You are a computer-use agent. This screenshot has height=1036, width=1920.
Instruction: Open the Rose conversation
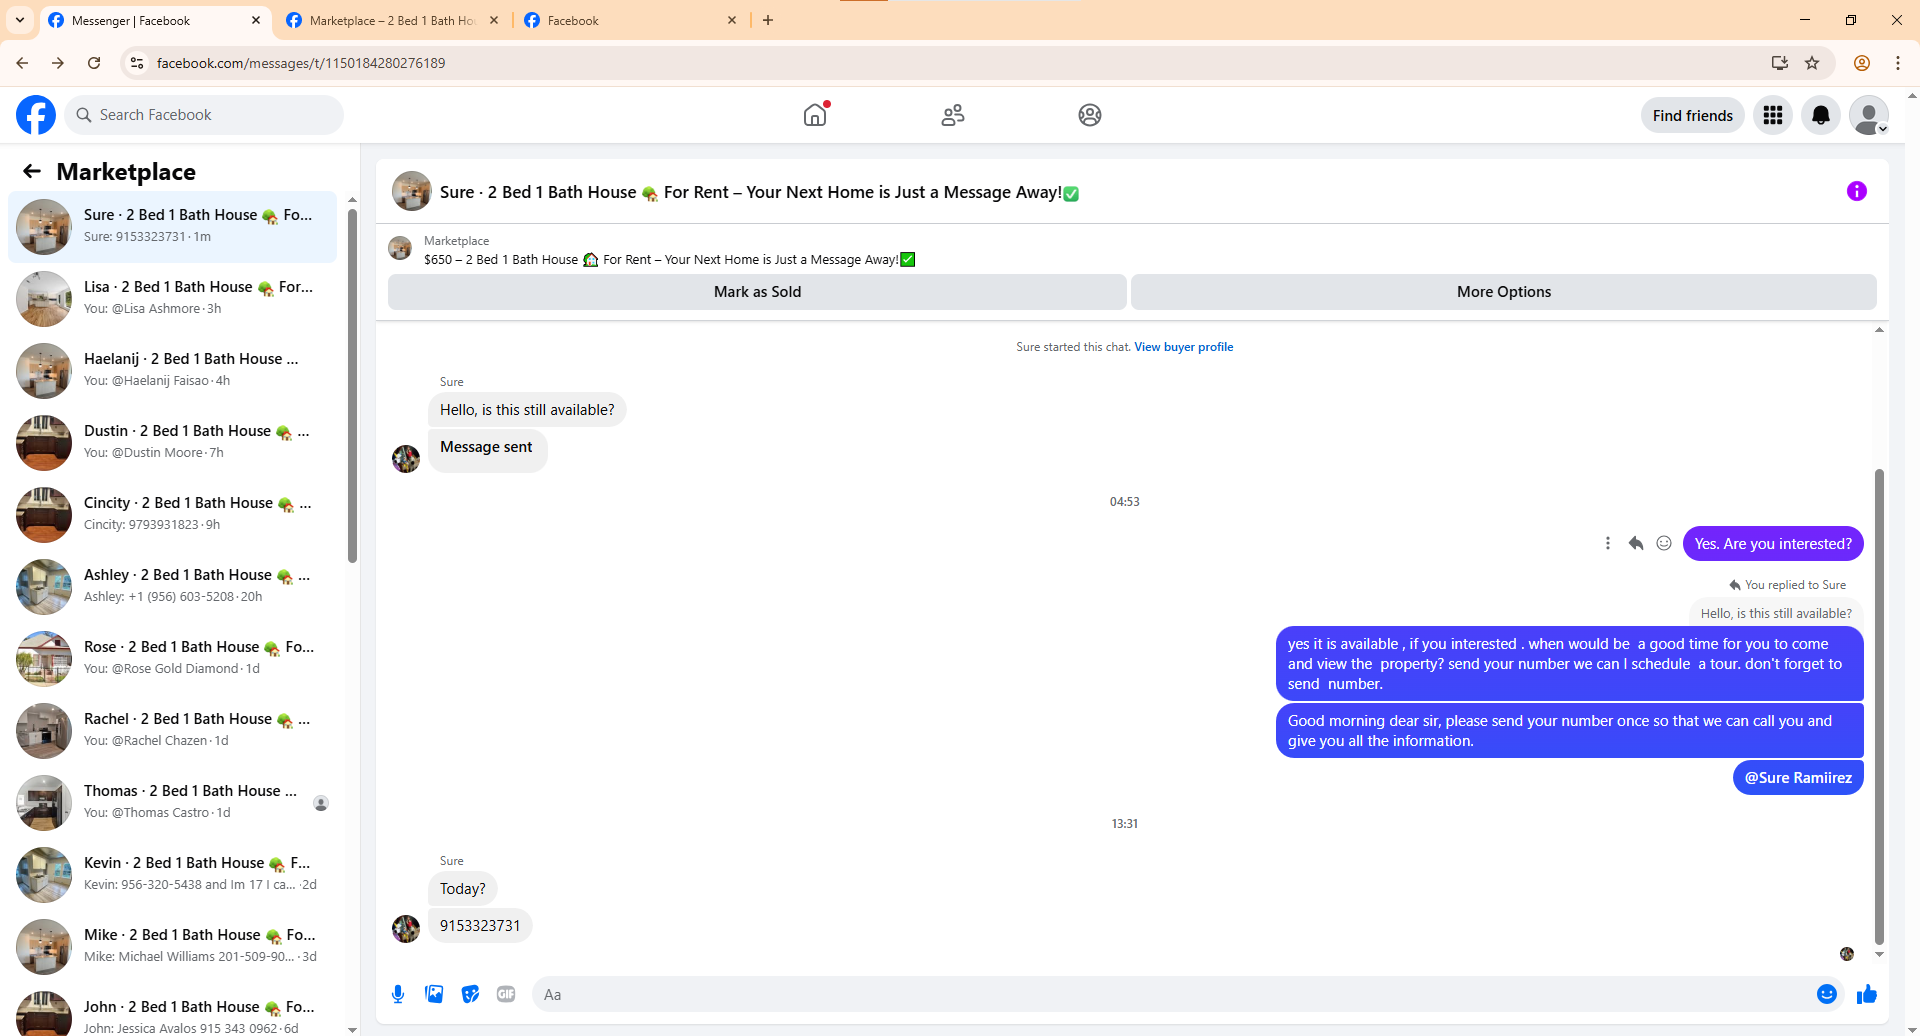(172, 658)
